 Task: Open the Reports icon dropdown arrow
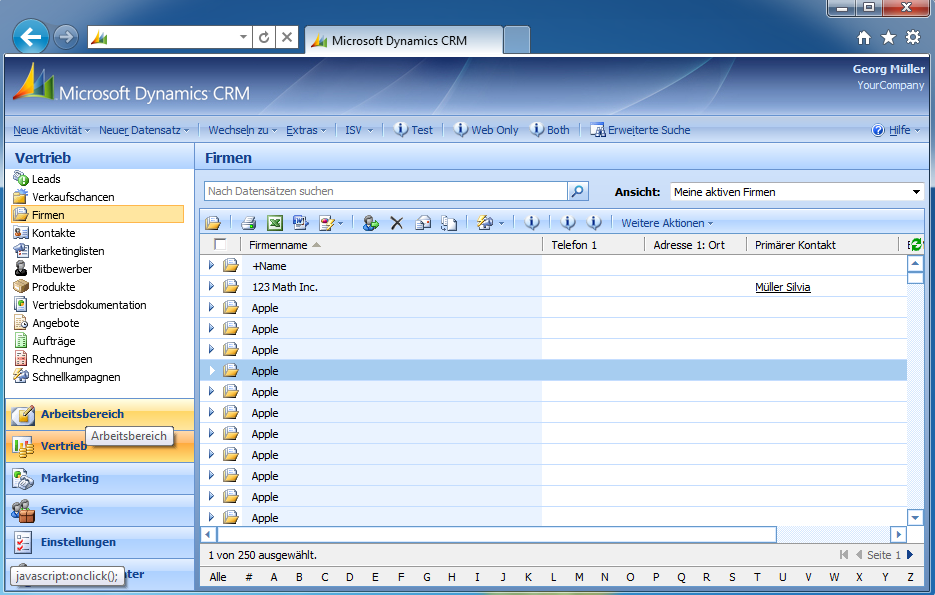[340, 224]
